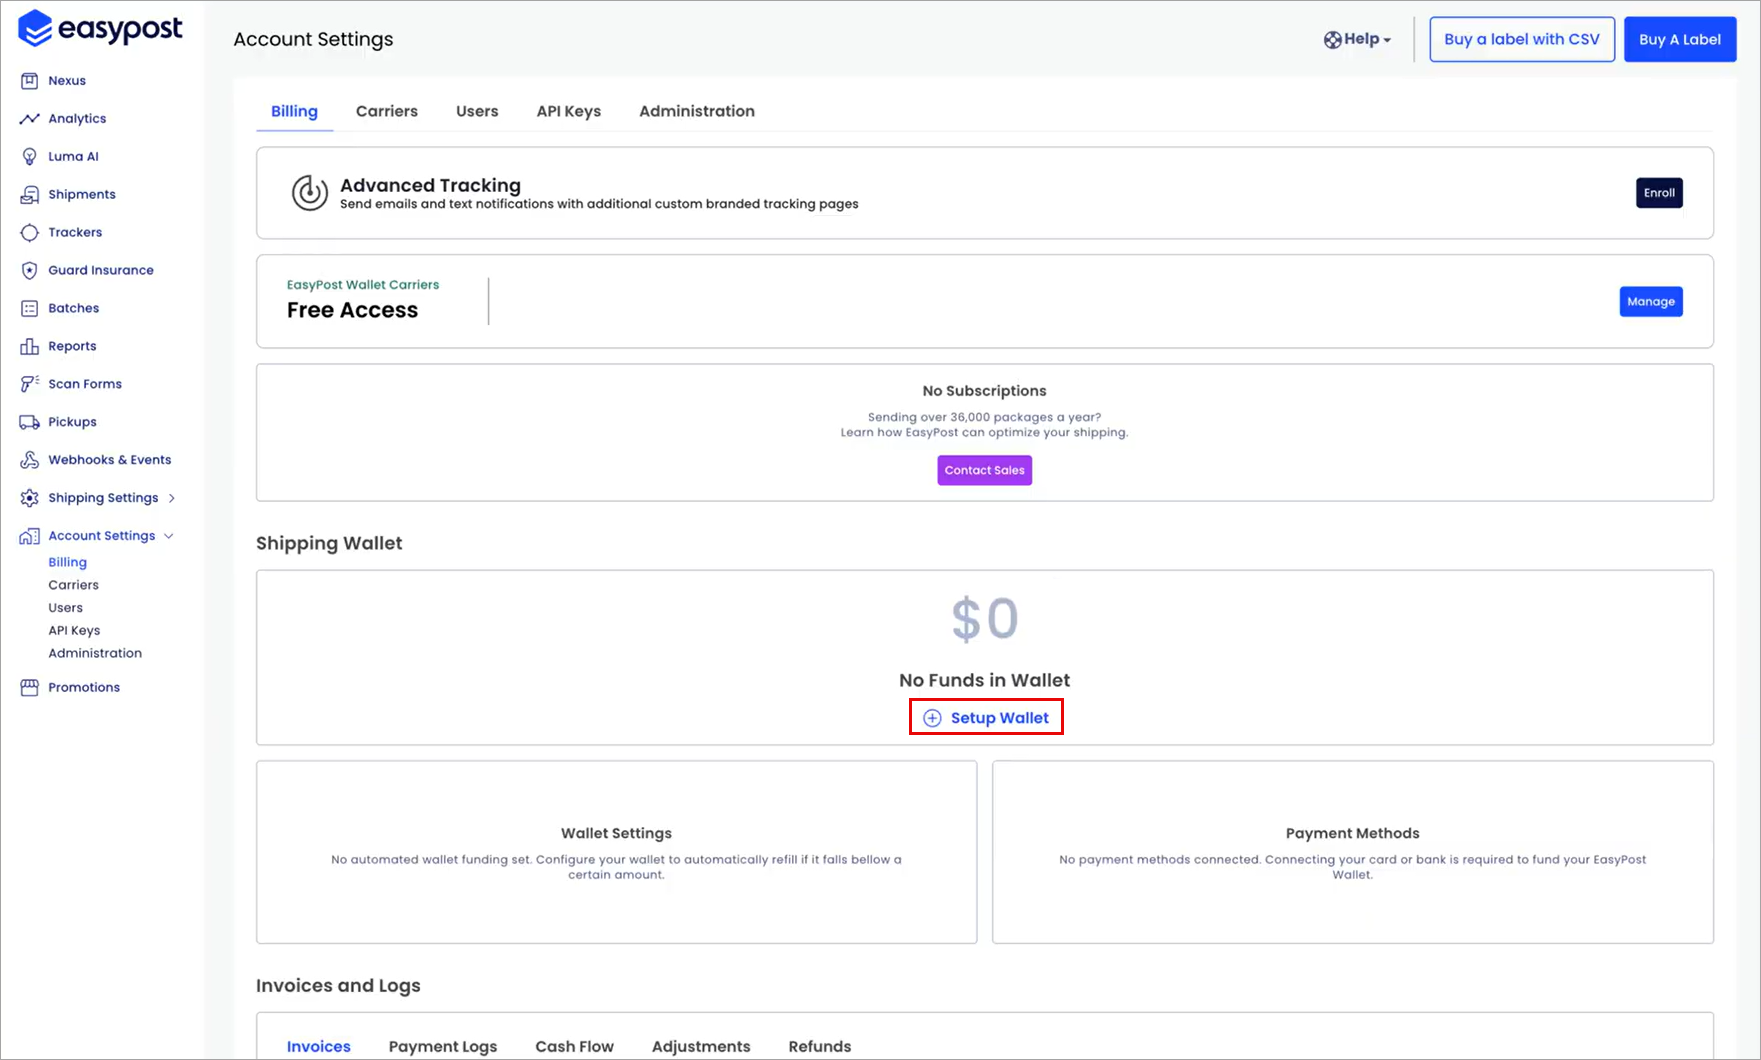Screen dimensions: 1761x1060
Task: Enroll in Advanced Tracking
Action: coord(1659,193)
